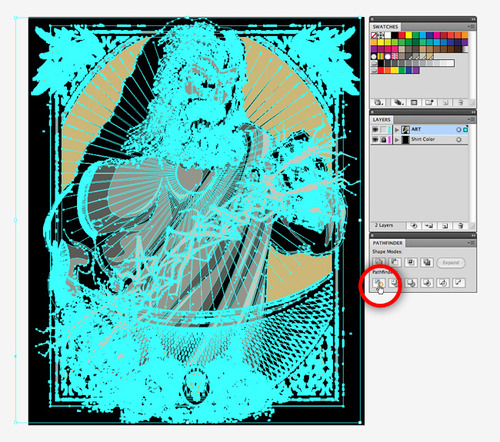This screenshot has width=500, height=442.
Task: Expand the Shirt Color layer
Action: (397, 140)
